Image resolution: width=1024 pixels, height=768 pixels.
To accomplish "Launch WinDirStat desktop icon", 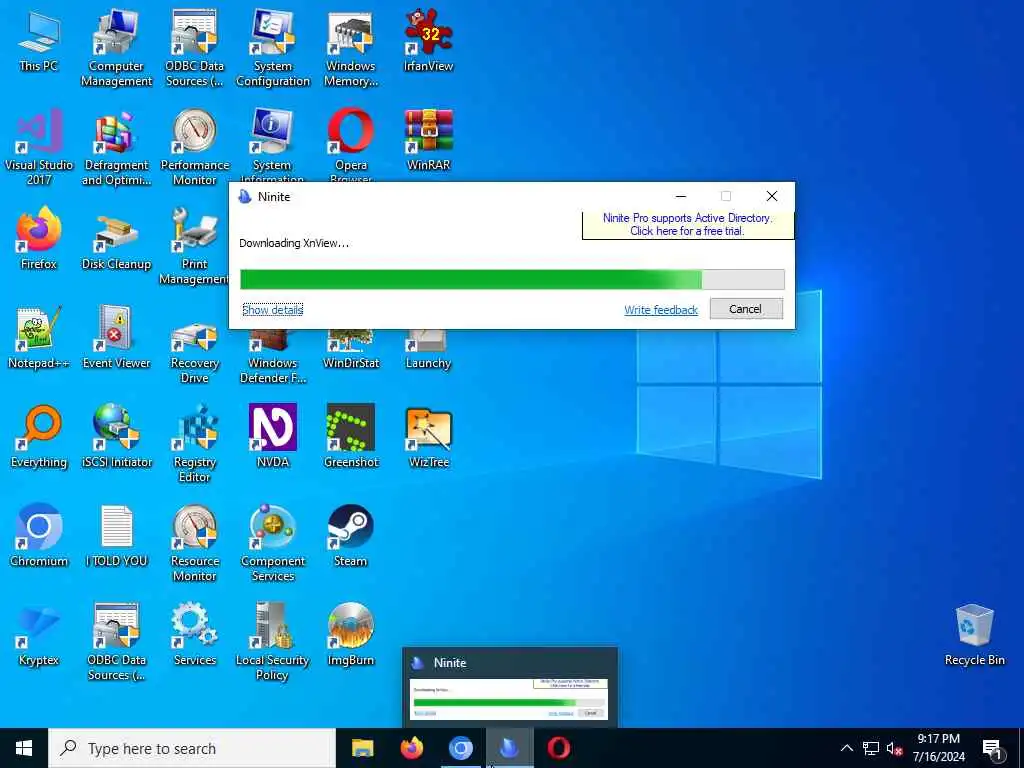I will tap(351, 349).
